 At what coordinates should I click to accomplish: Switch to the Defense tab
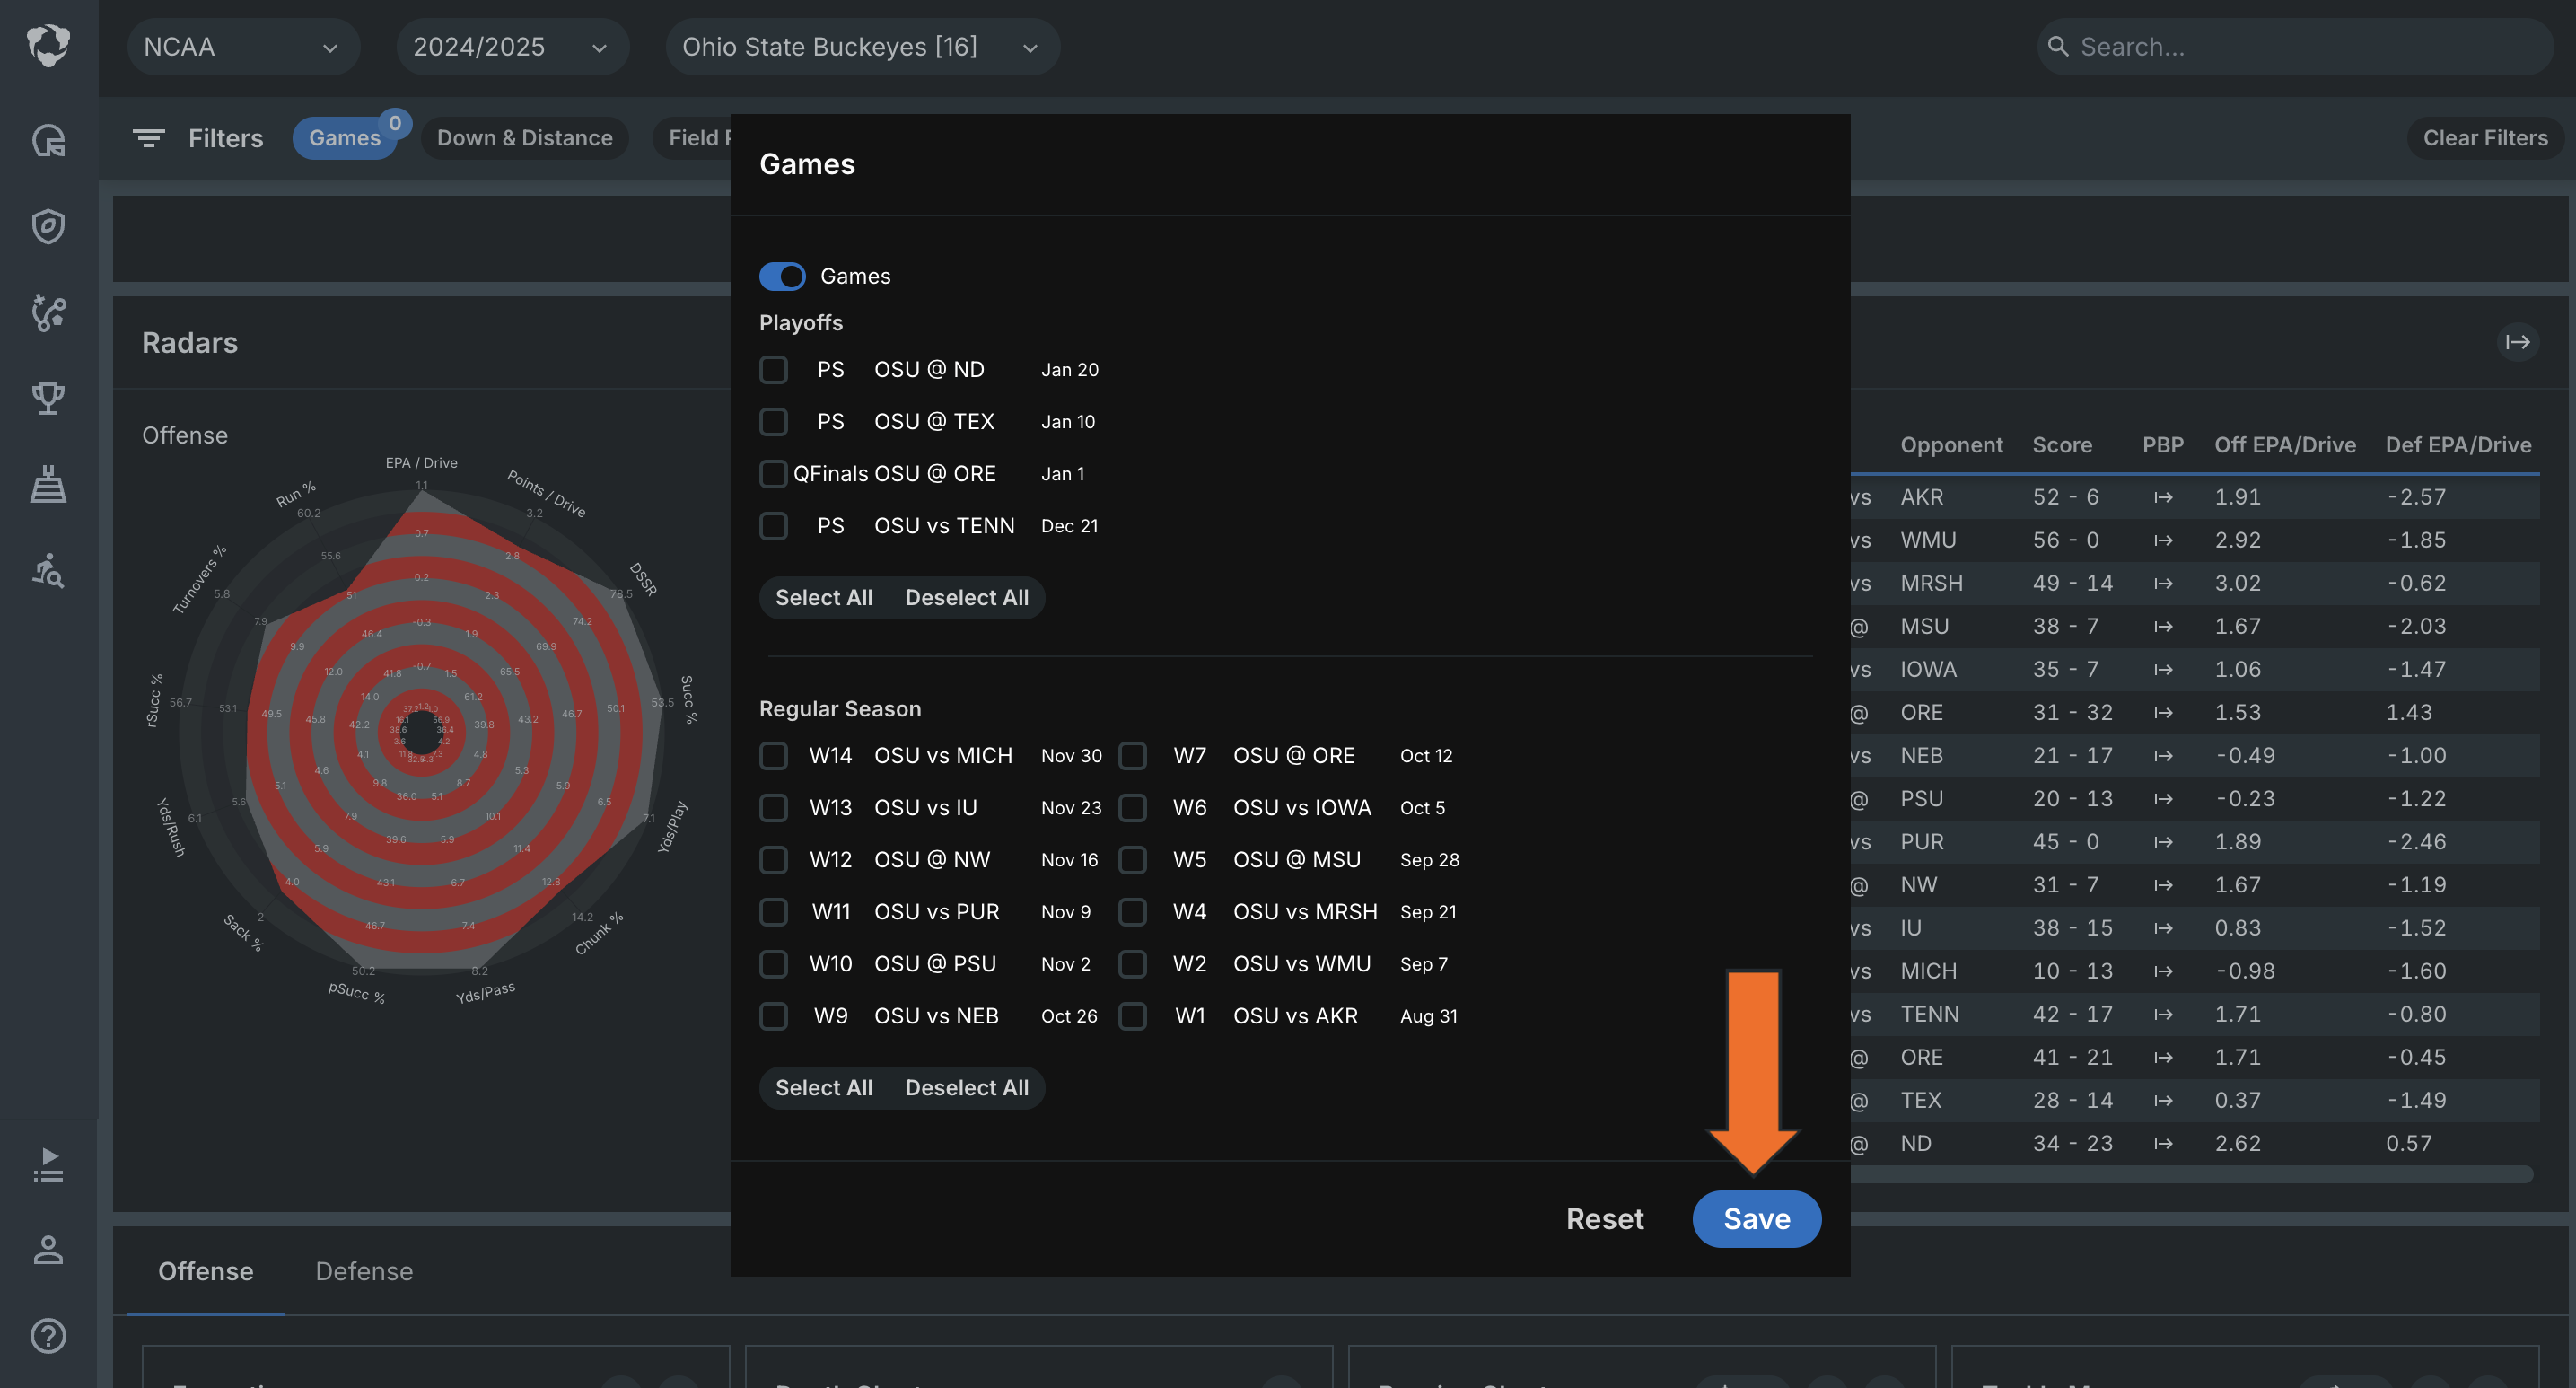tap(364, 1271)
